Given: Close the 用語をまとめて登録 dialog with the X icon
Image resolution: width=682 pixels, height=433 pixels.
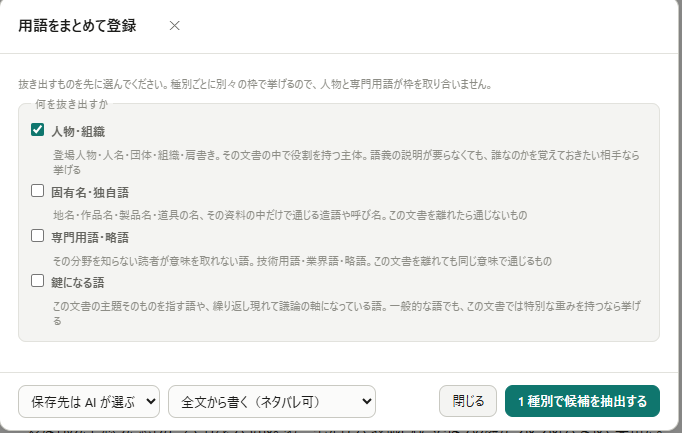Looking at the screenshot, I should (174, 26).
